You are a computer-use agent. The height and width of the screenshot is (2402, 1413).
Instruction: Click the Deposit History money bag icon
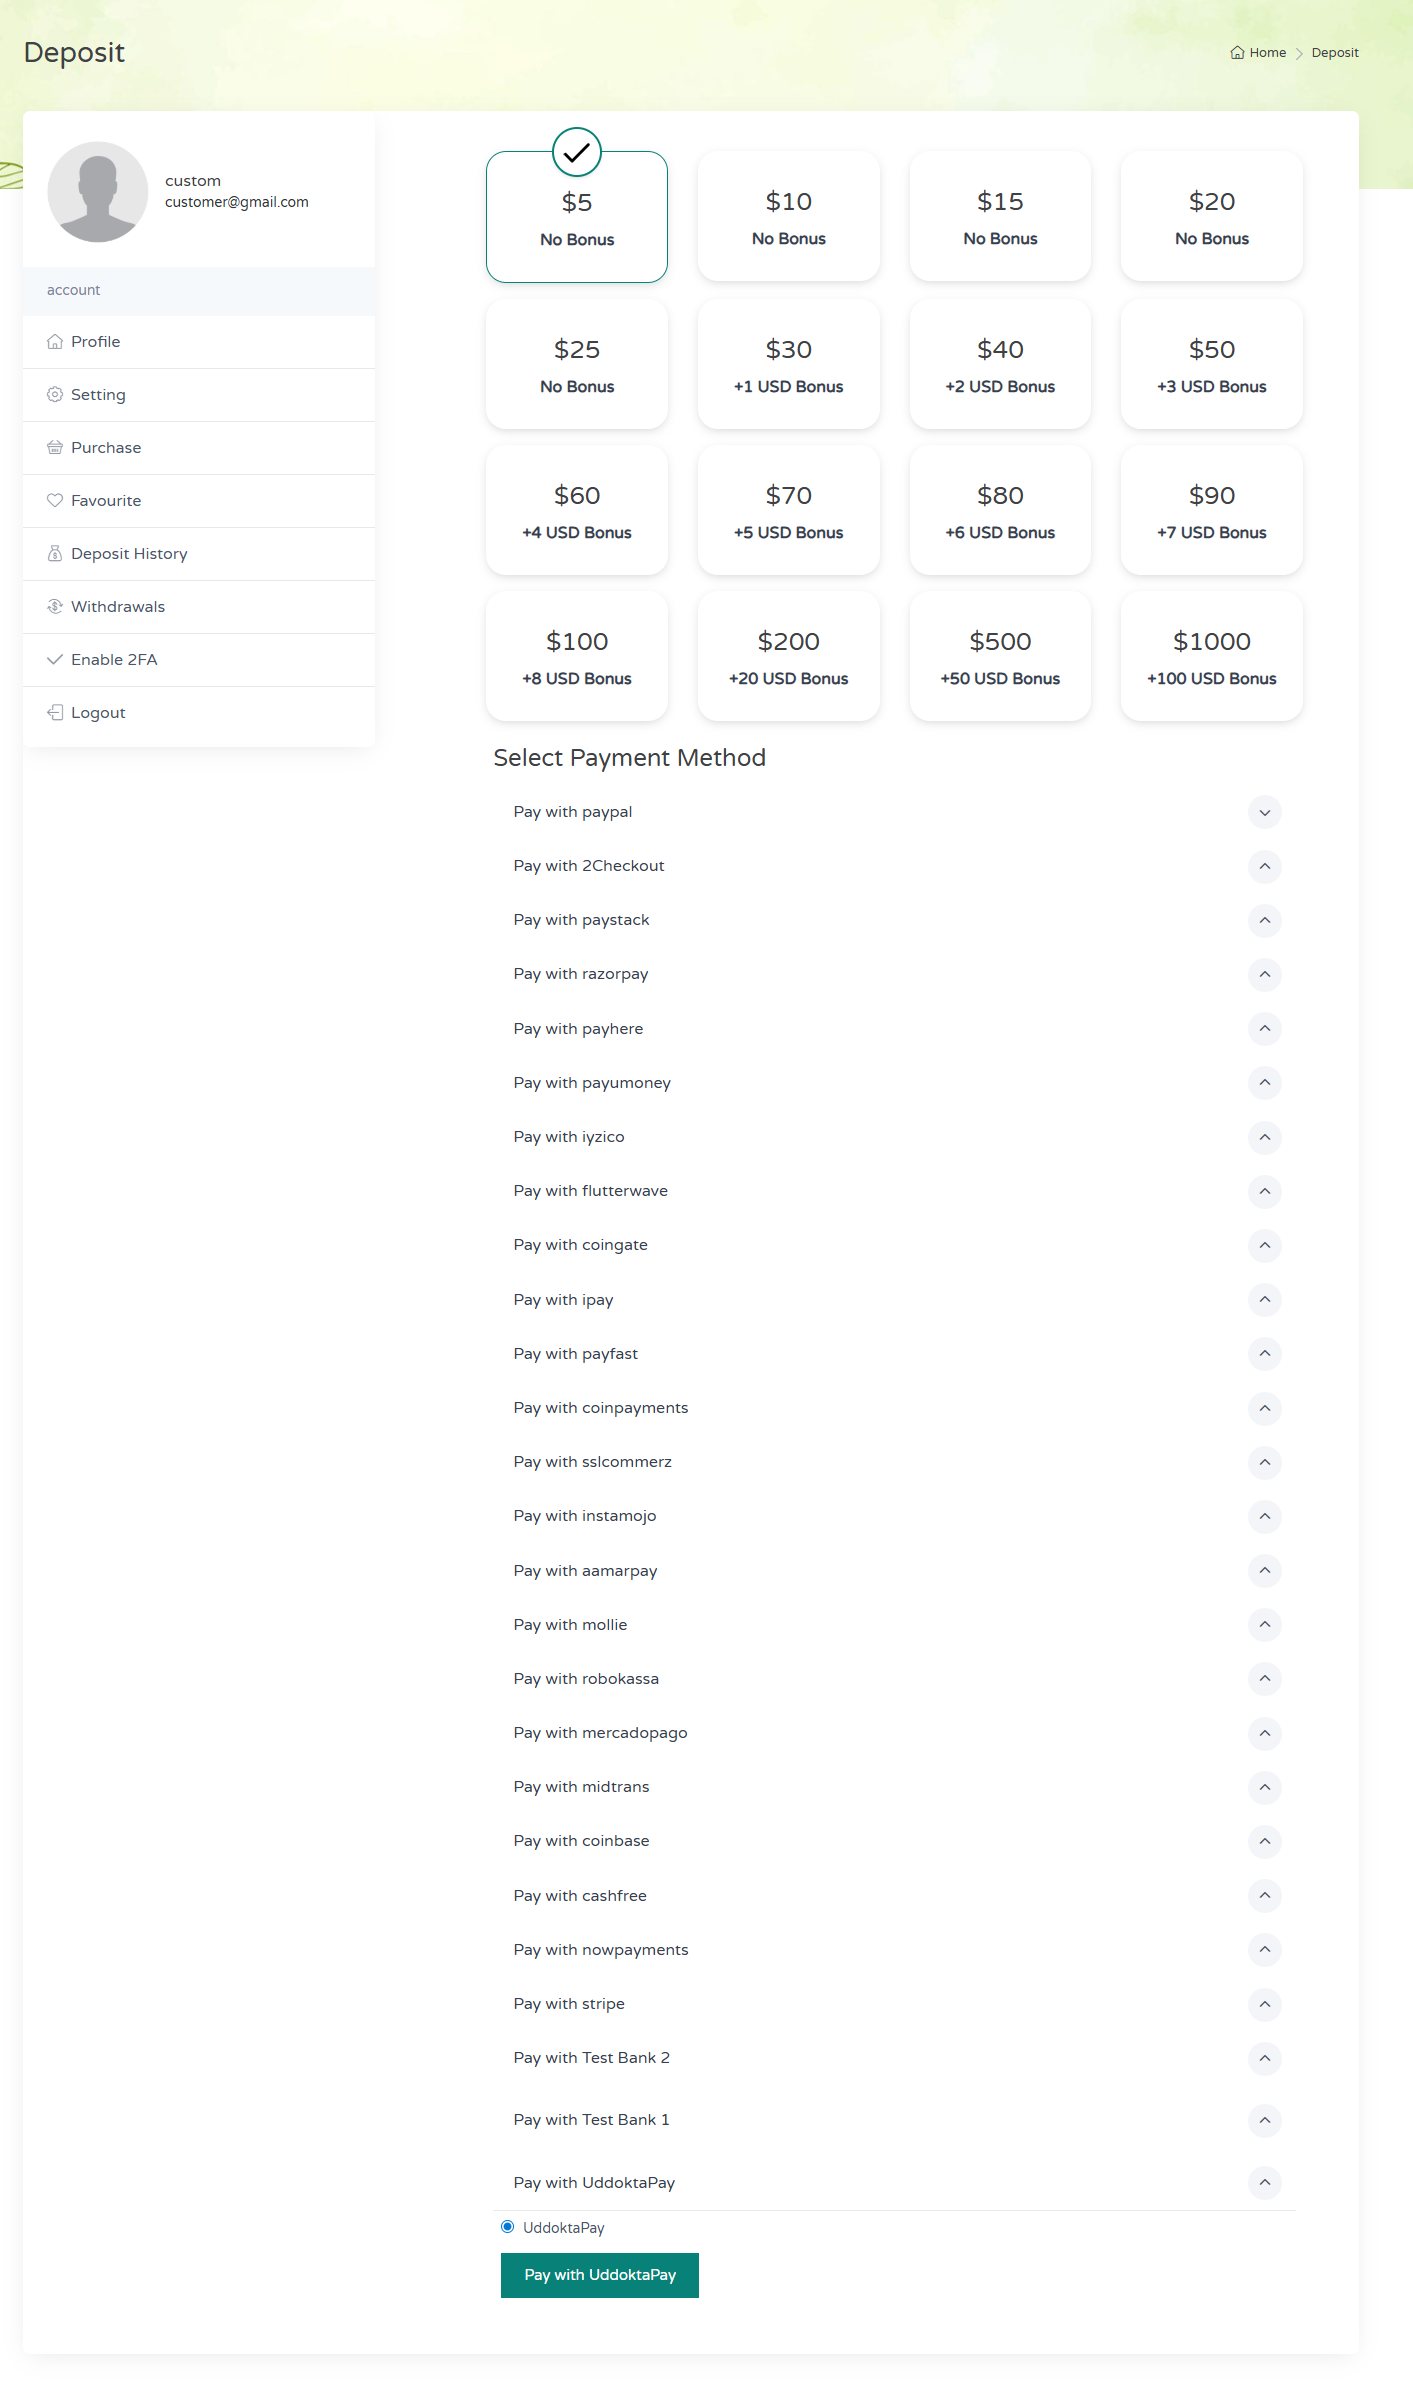55,554
